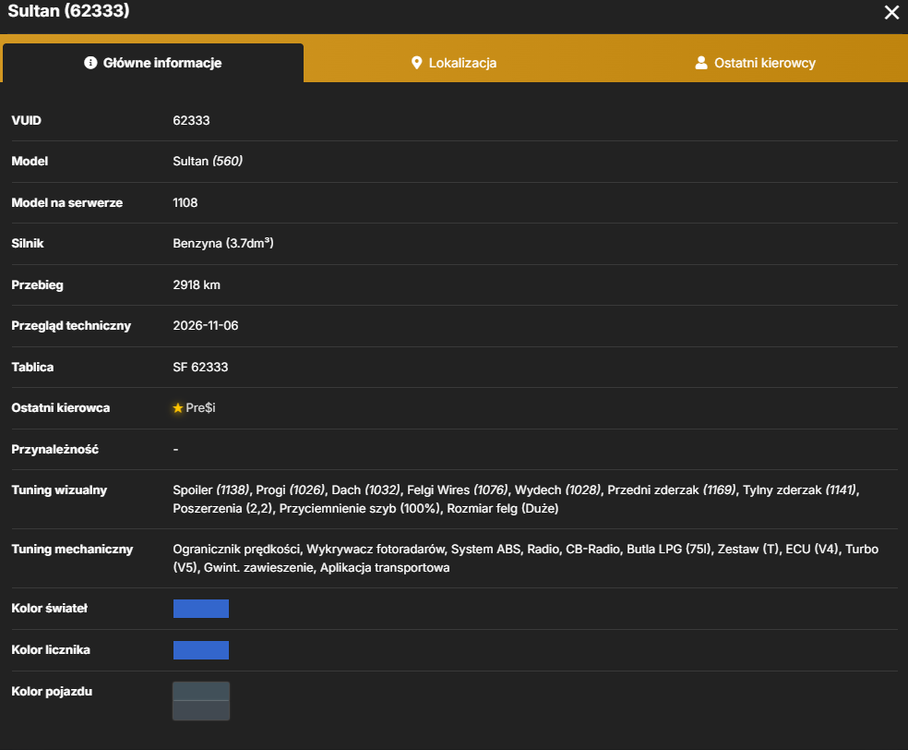This screenshot has height=750, width=908.
Task: Click the Tuning mechaniczny label
Action: click(72, 549)
